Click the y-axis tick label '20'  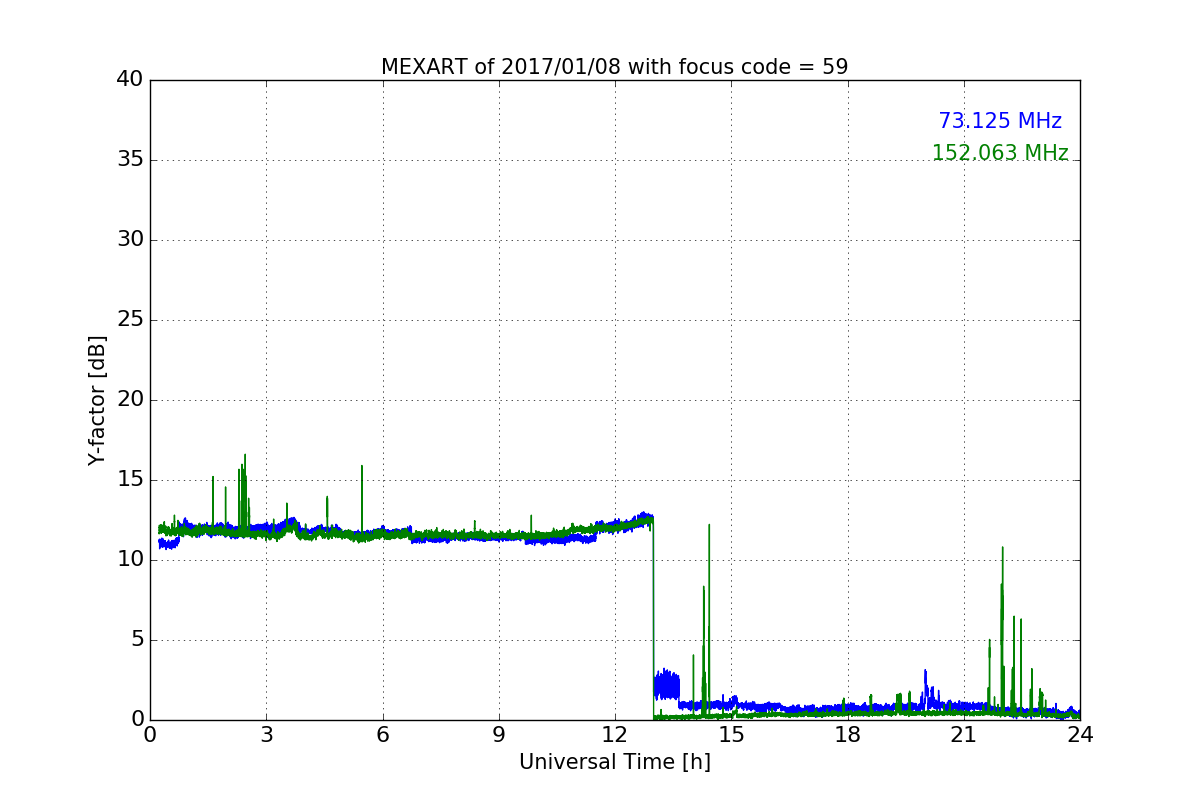129,400
